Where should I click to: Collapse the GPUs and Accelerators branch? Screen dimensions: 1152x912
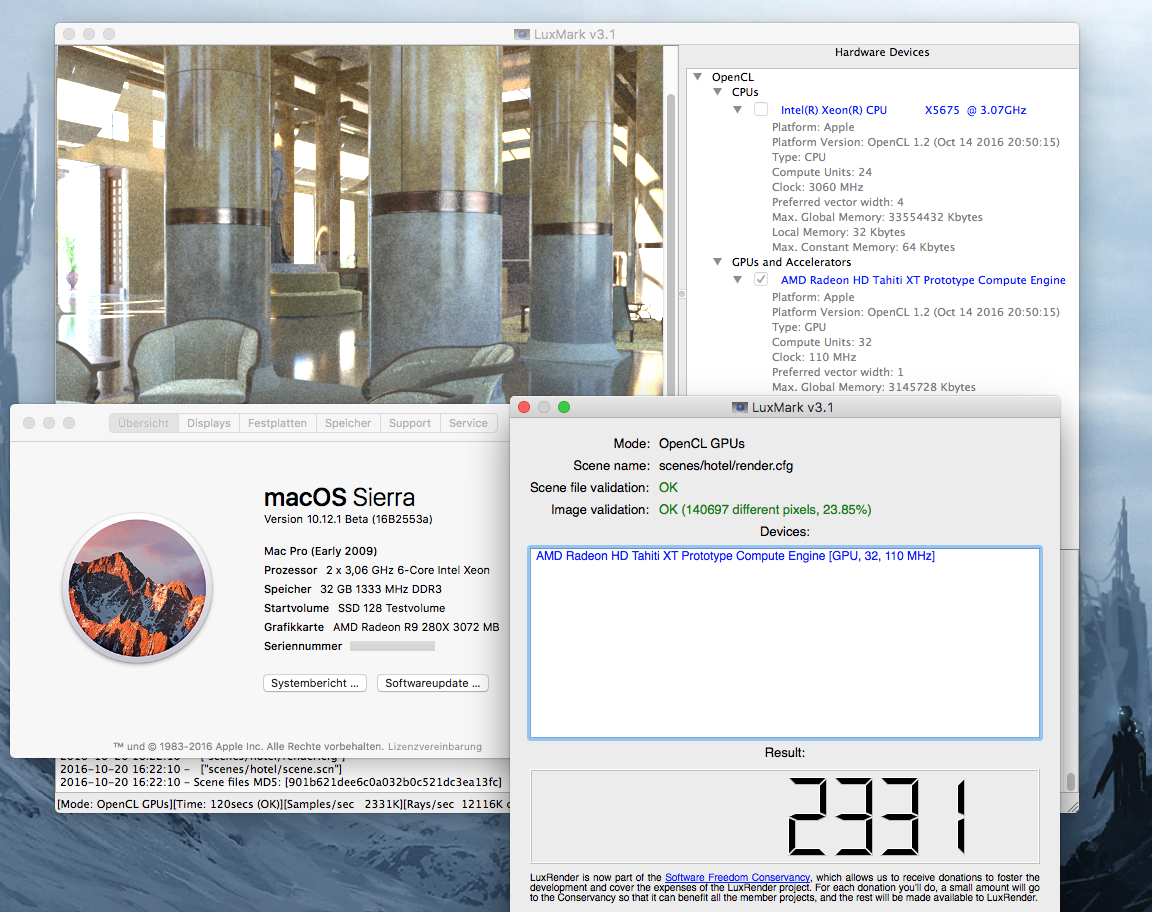tap(717, 261)
